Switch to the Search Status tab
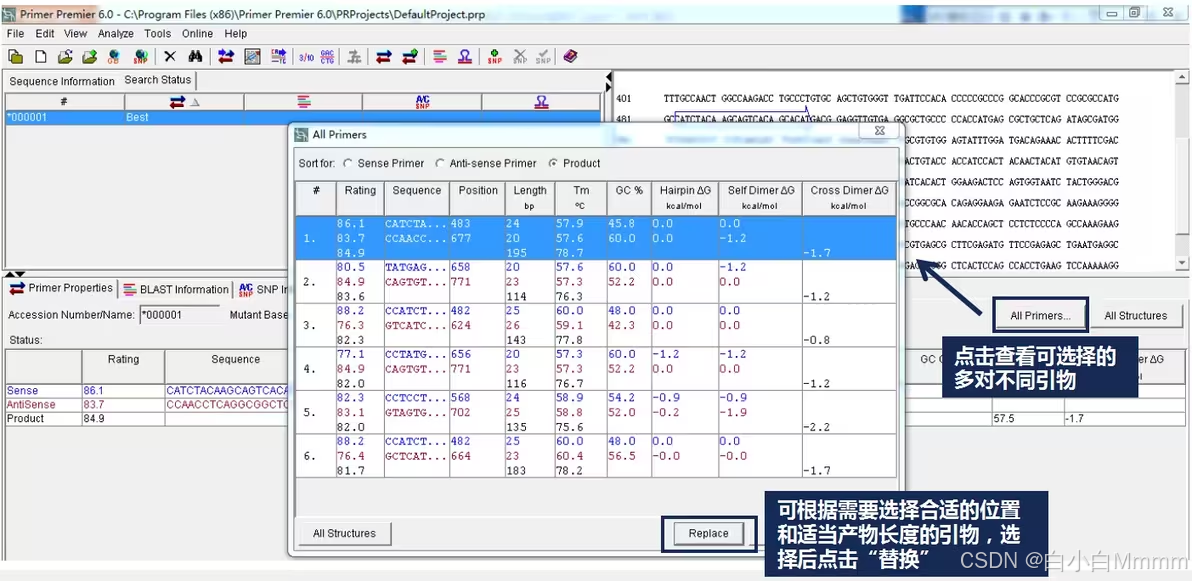This screenshot has width=1192, height=581. point(157,80)
